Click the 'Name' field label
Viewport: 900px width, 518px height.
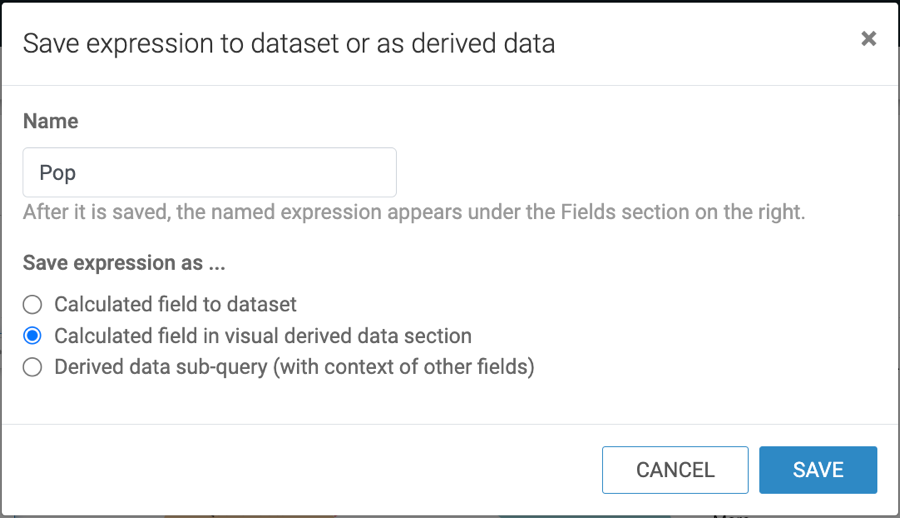(x=51, y=121)
